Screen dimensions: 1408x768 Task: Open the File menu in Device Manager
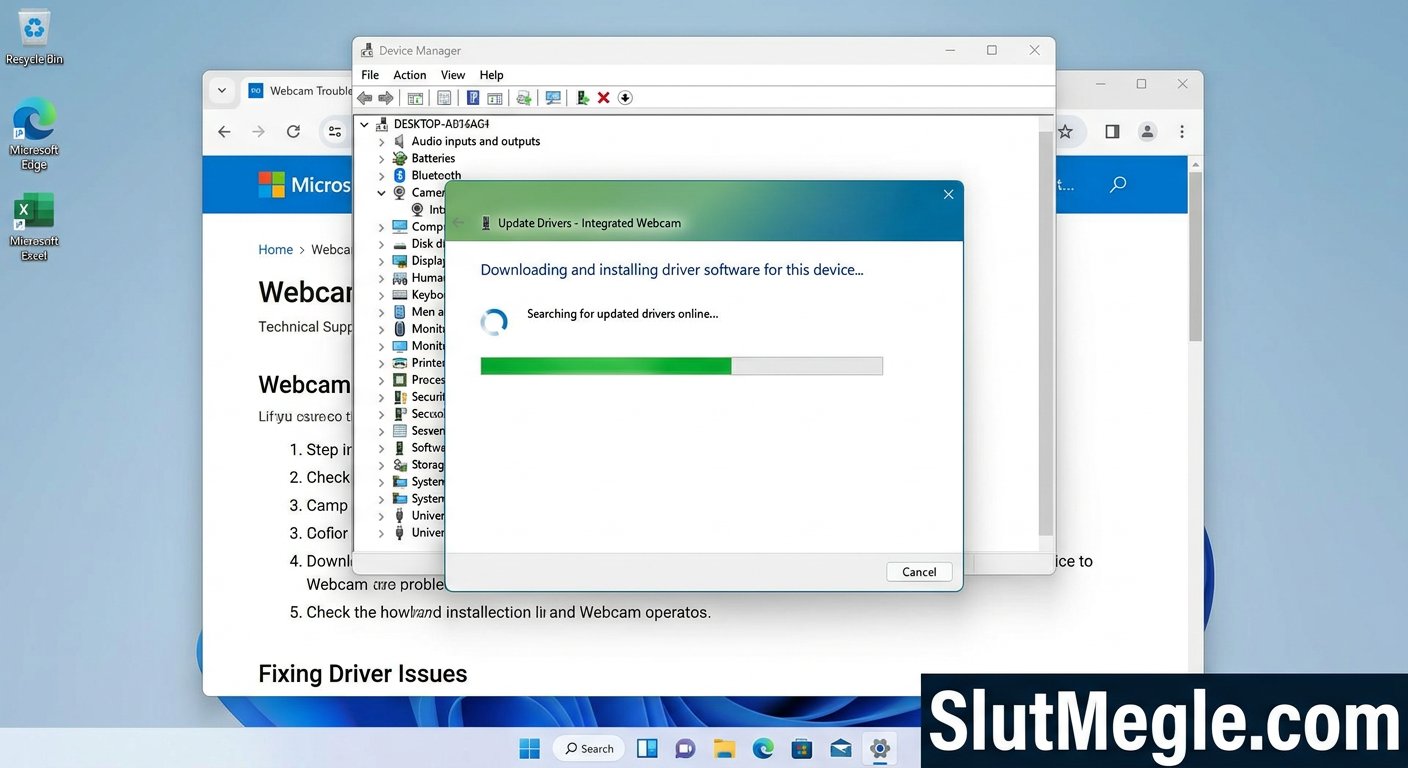[x=370, y=75]
